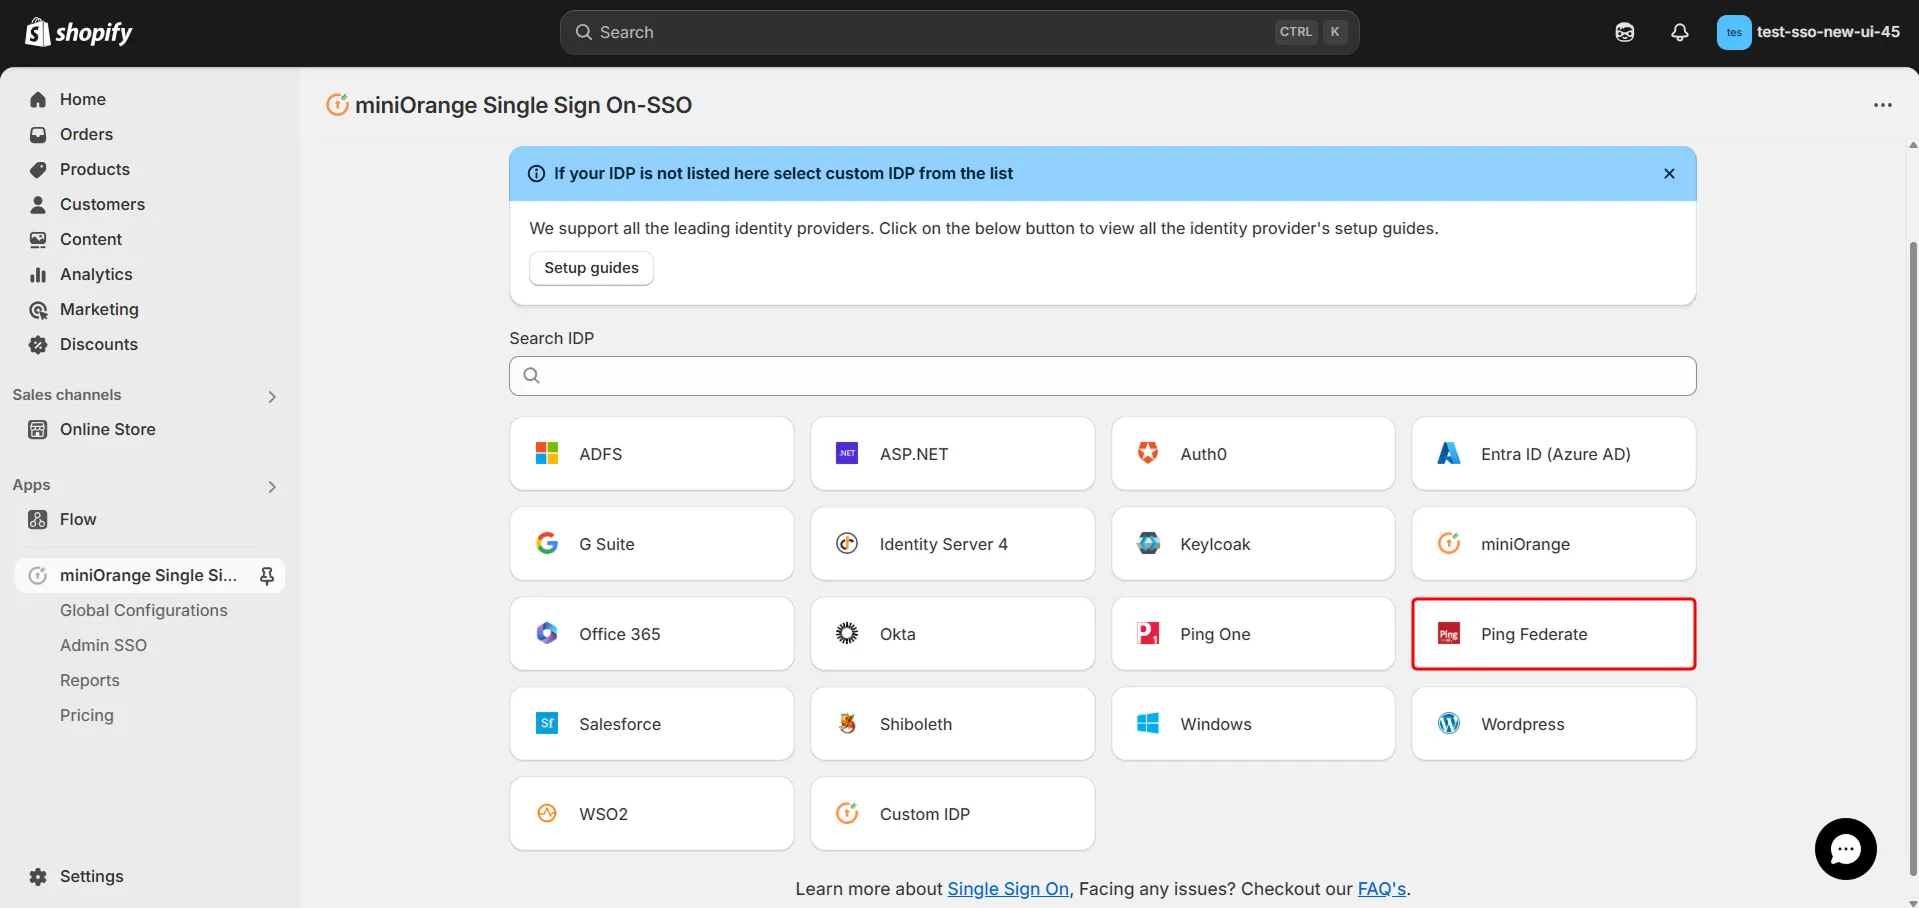Select the miniOrange provider card

tap(1554, 544)
